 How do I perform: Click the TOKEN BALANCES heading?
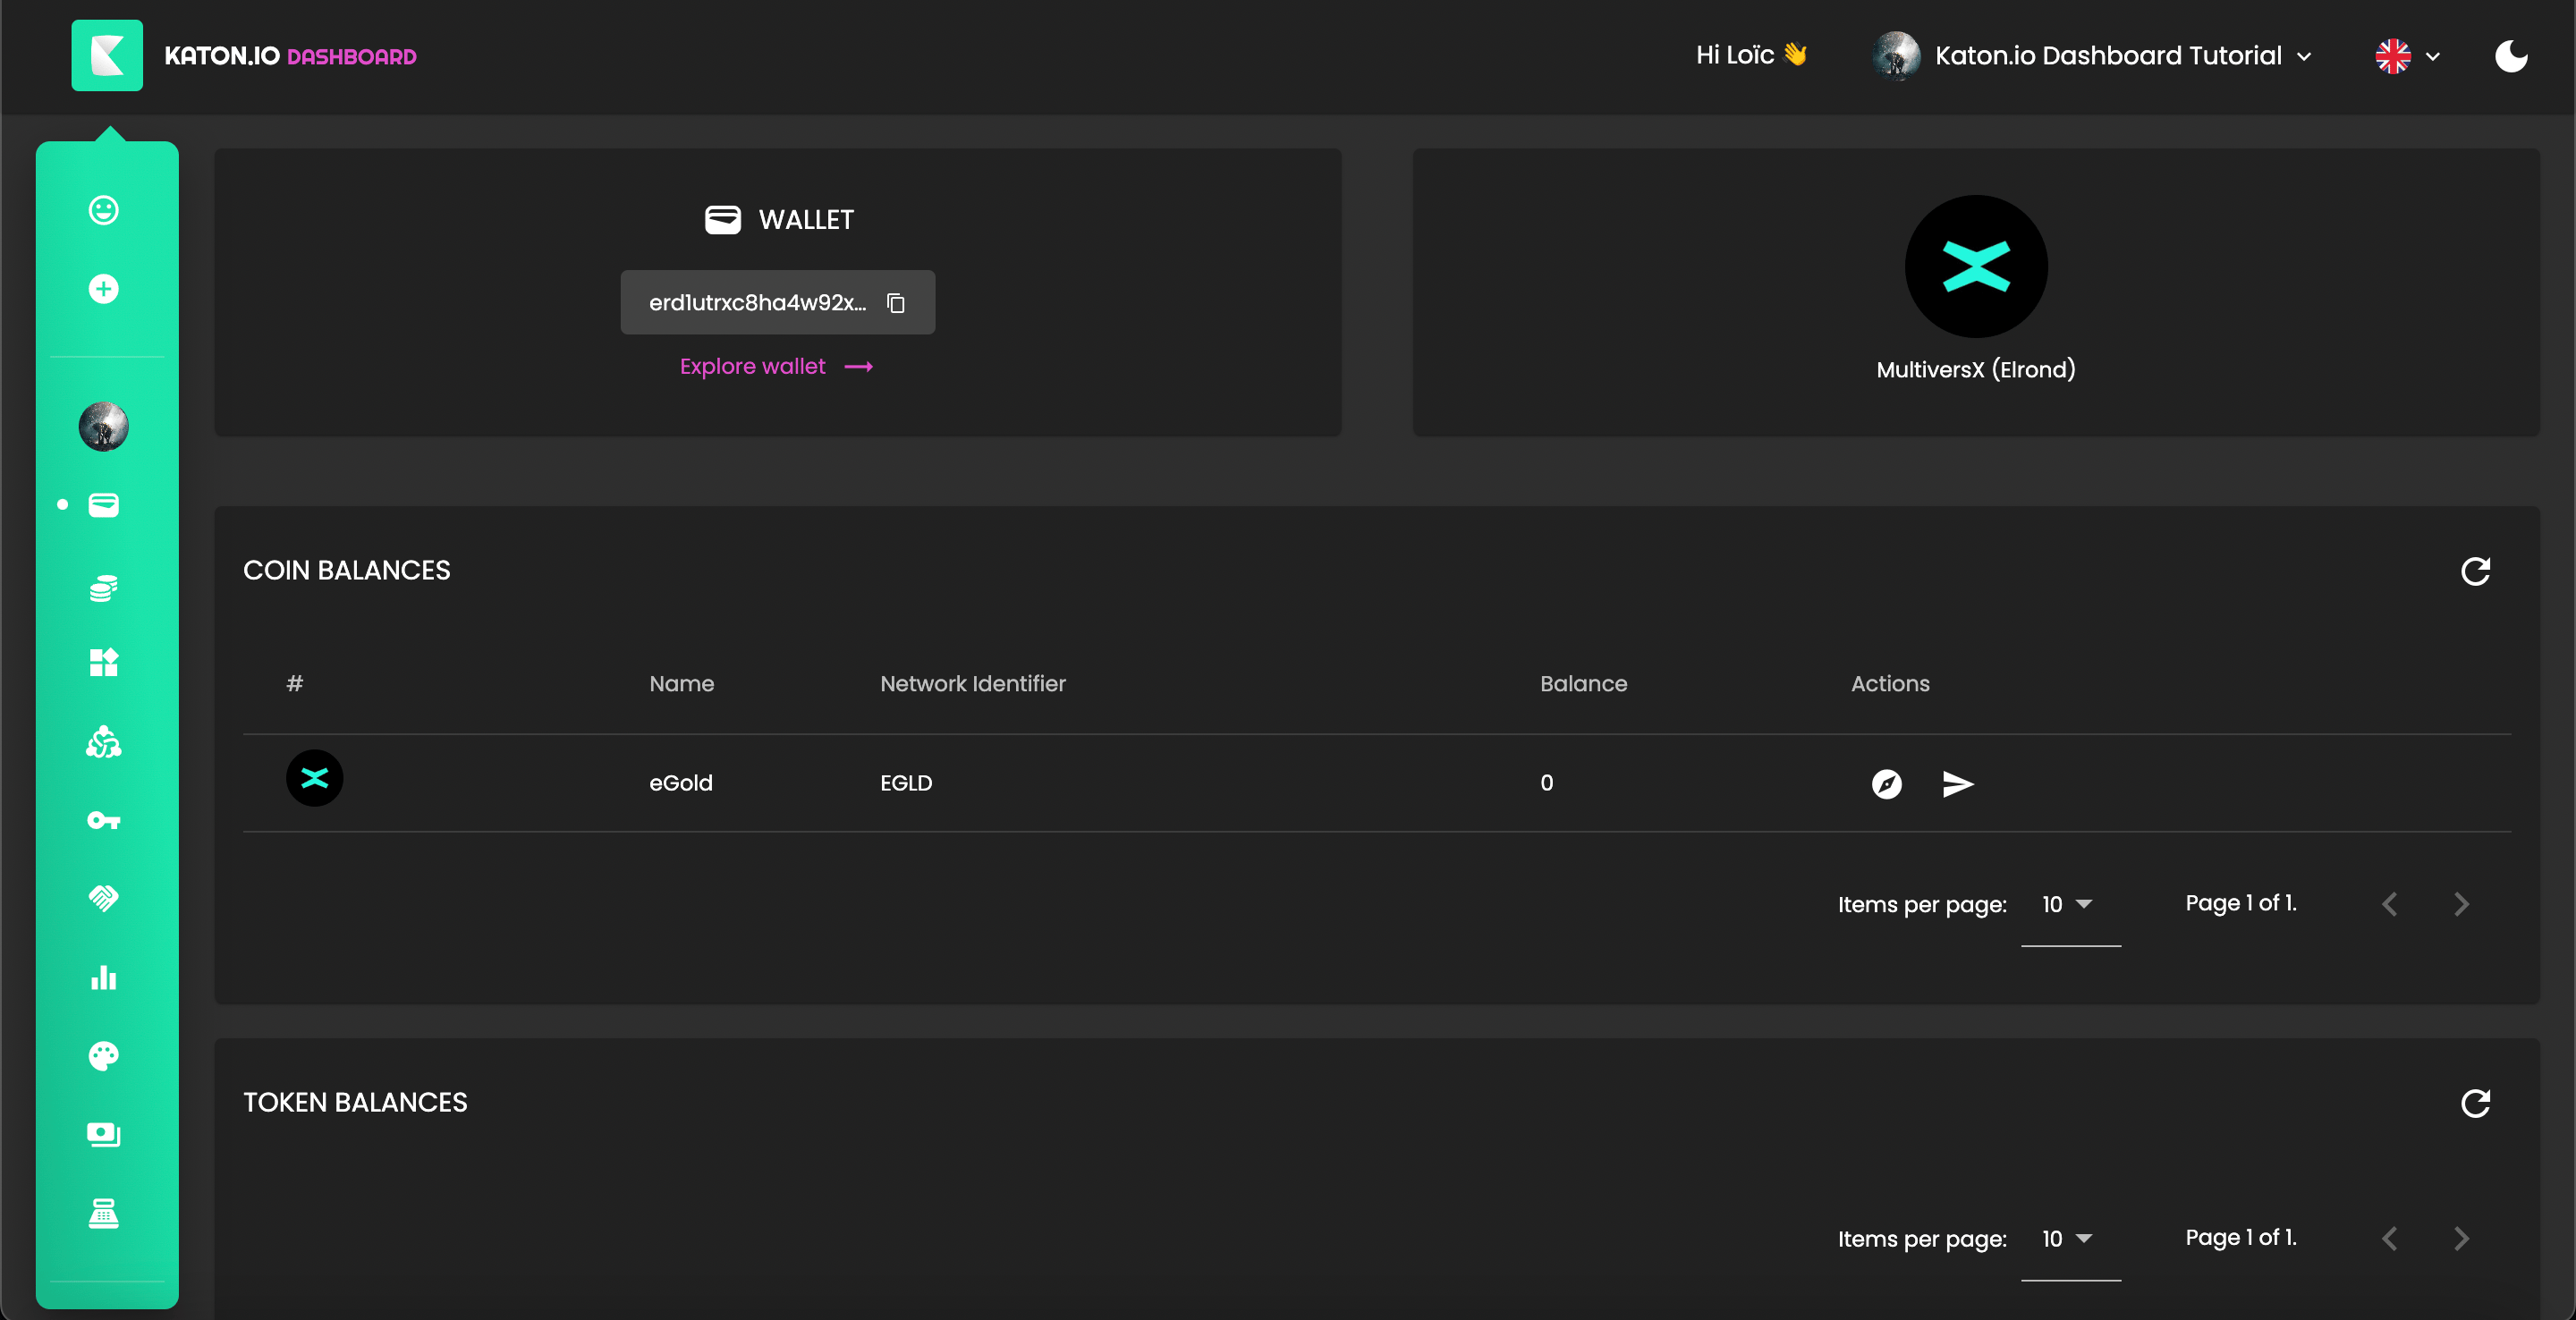355,1102
